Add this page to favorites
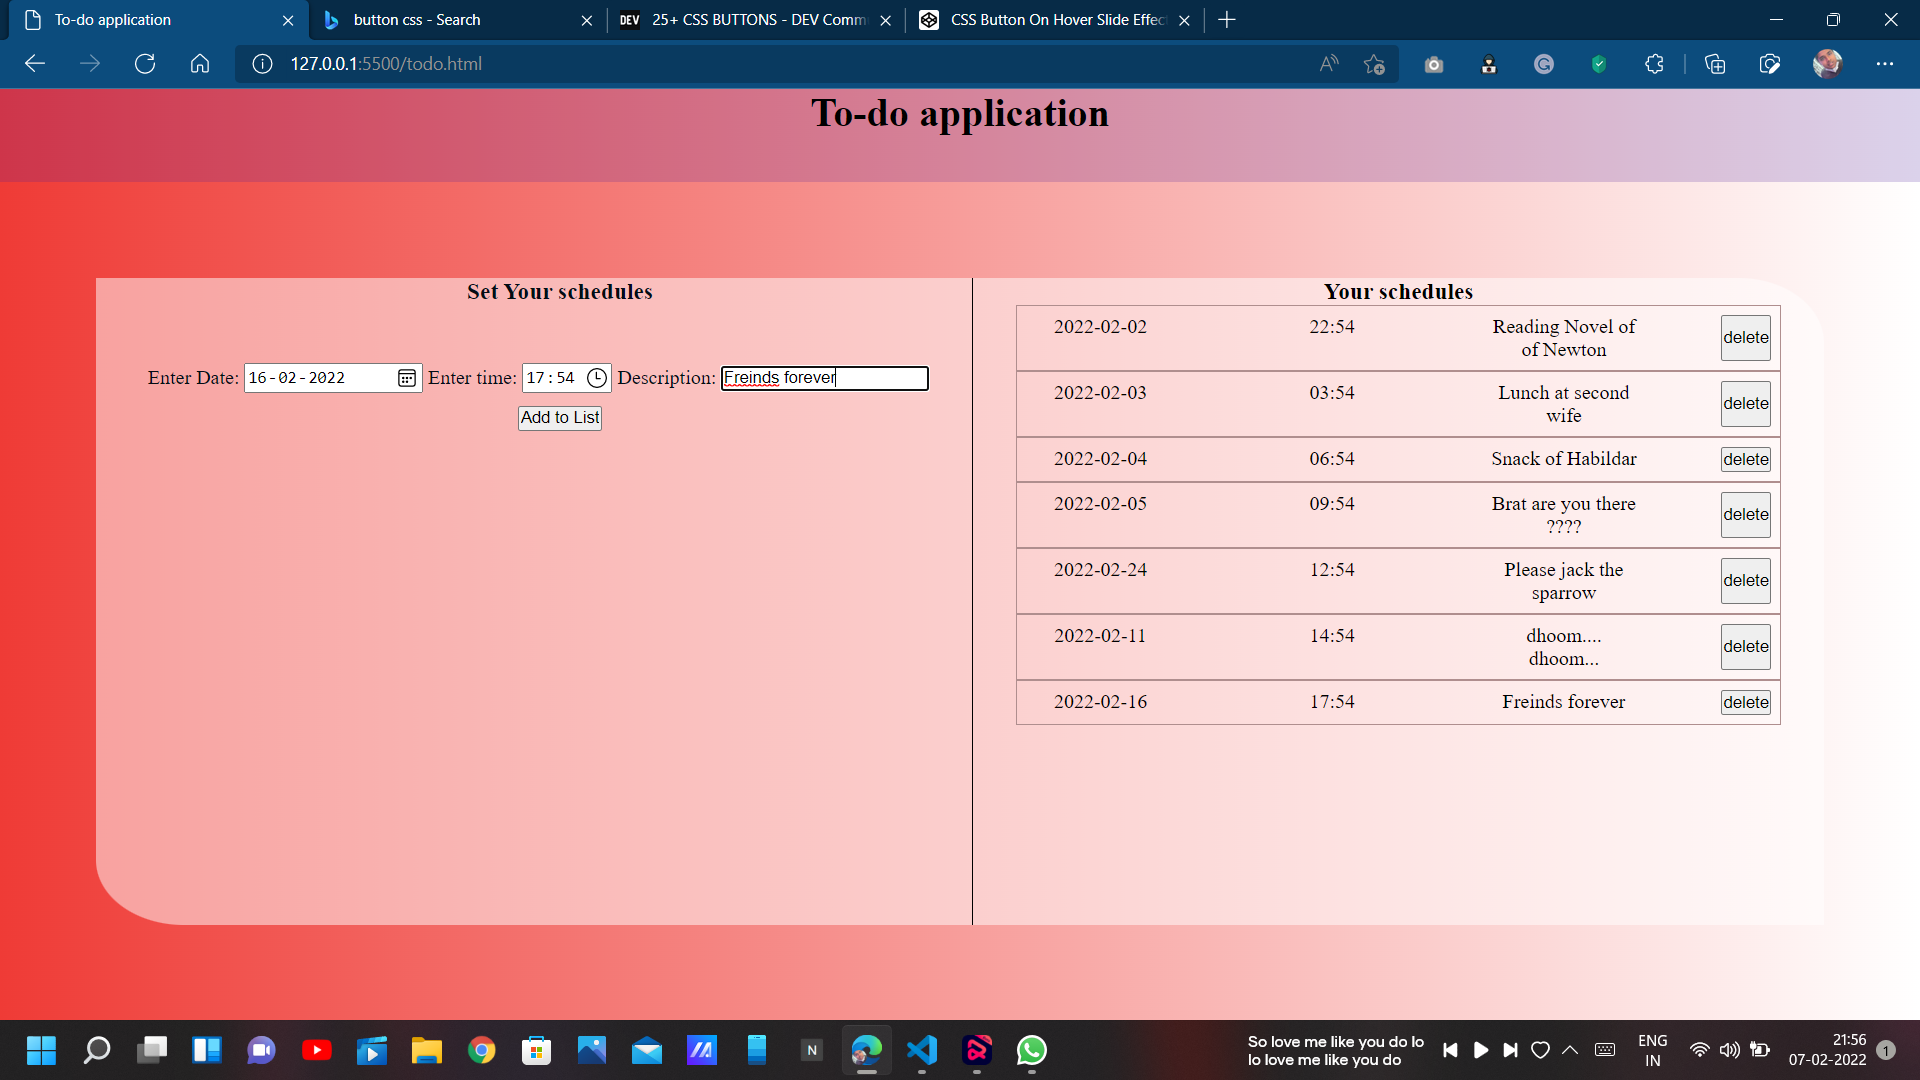This screenshot has width=1920, height=1080. point(1374,64)
